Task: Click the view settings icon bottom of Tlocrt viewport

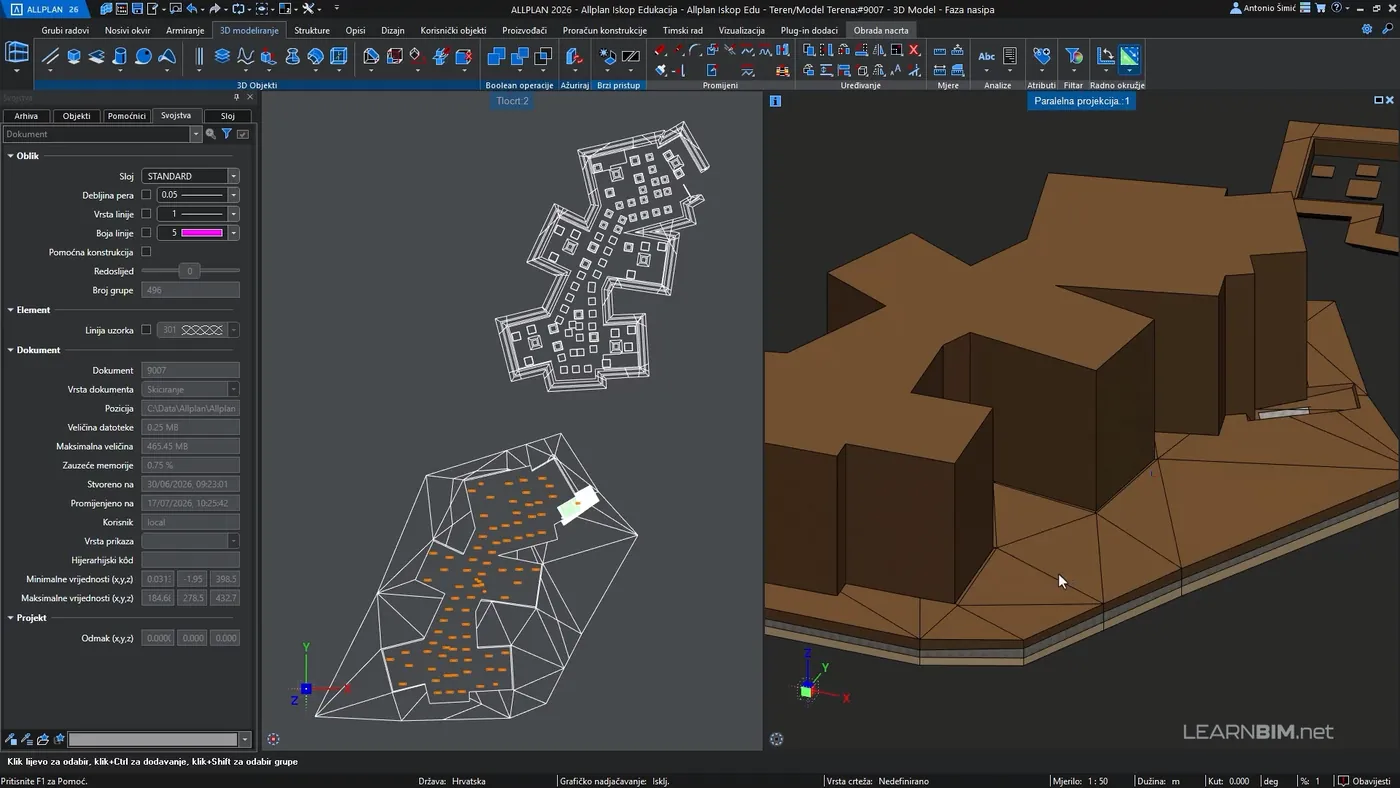Action: [x=273, y=739]
